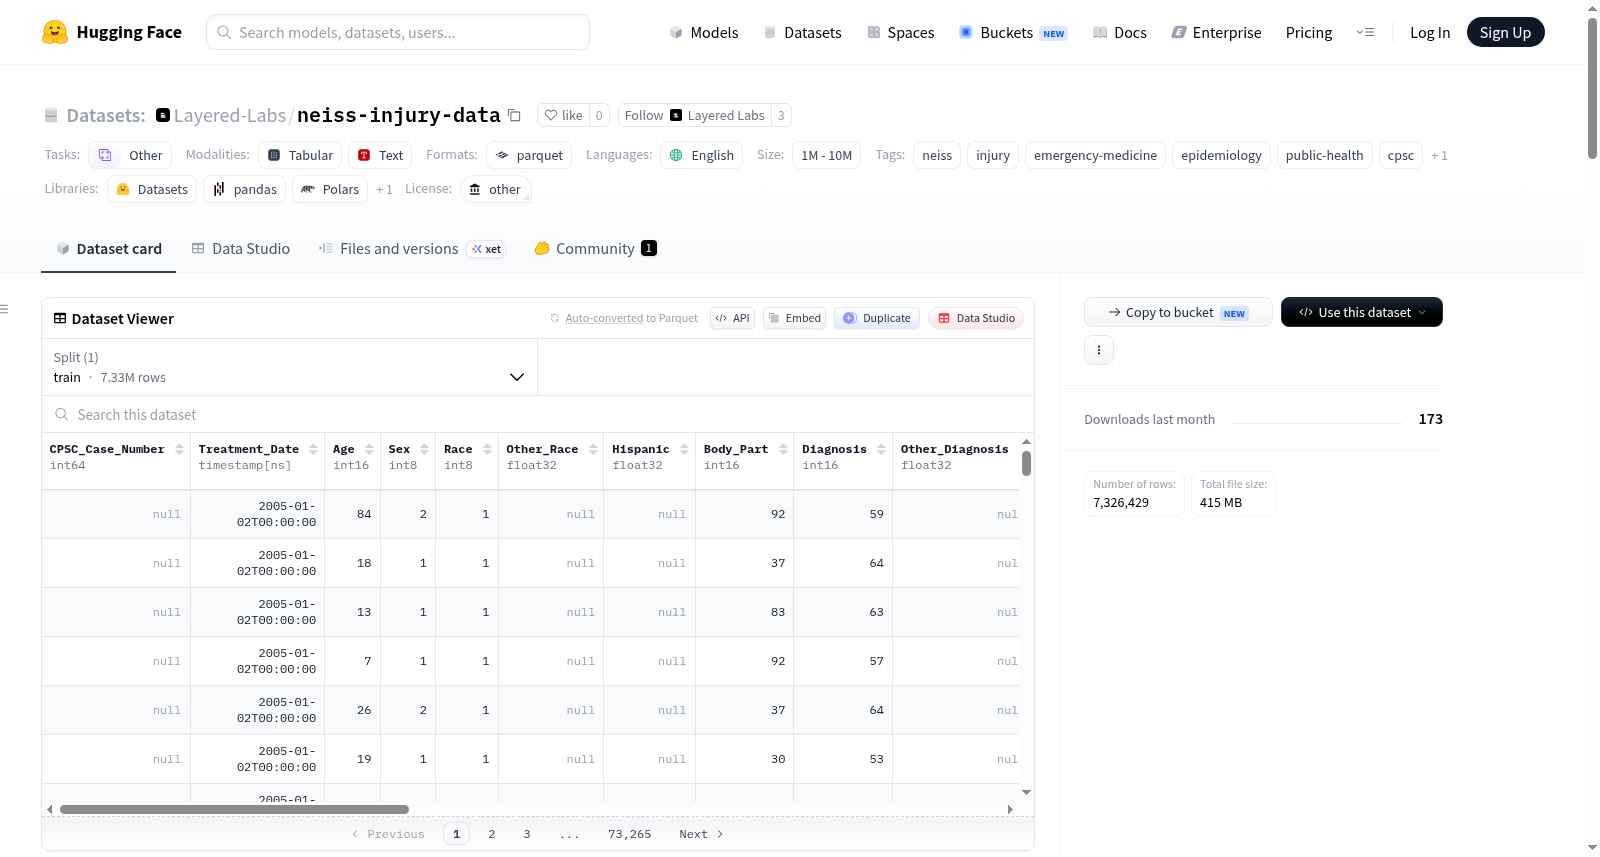Click the parquet format tag
The image size is (1600, 857).
(x=529, y=155)
